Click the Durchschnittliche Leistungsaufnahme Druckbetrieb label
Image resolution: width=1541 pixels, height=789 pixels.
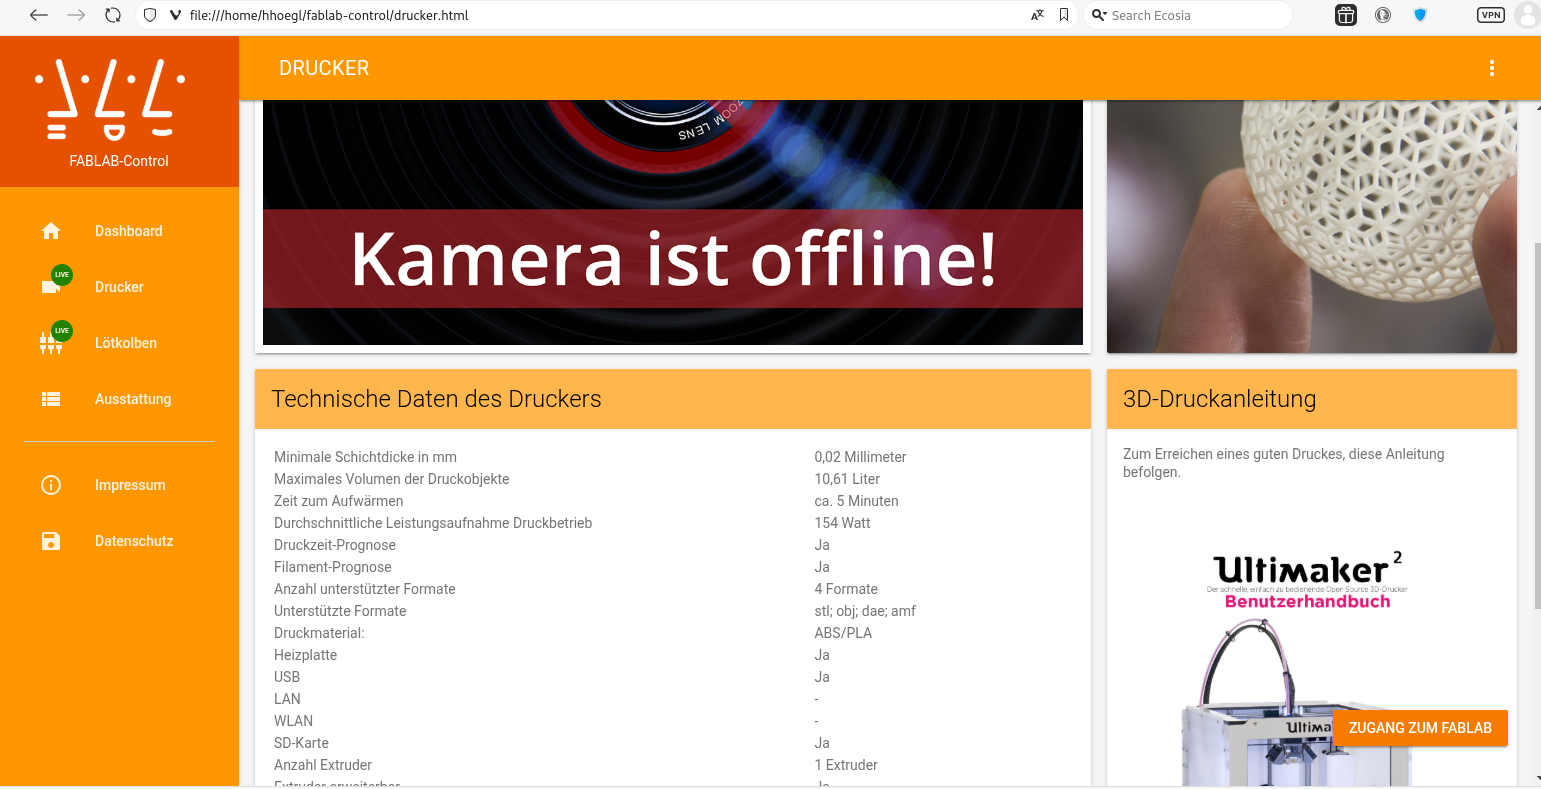point(433,523)
